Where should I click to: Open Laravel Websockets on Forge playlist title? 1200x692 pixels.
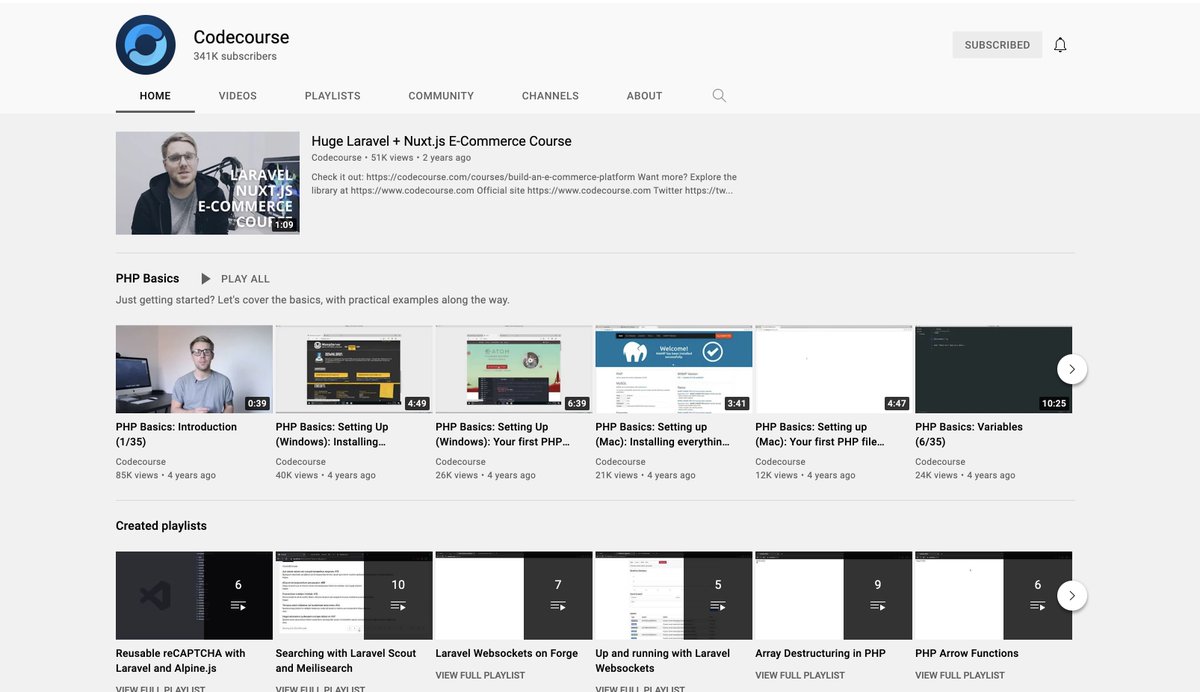[x=507, y=653]
